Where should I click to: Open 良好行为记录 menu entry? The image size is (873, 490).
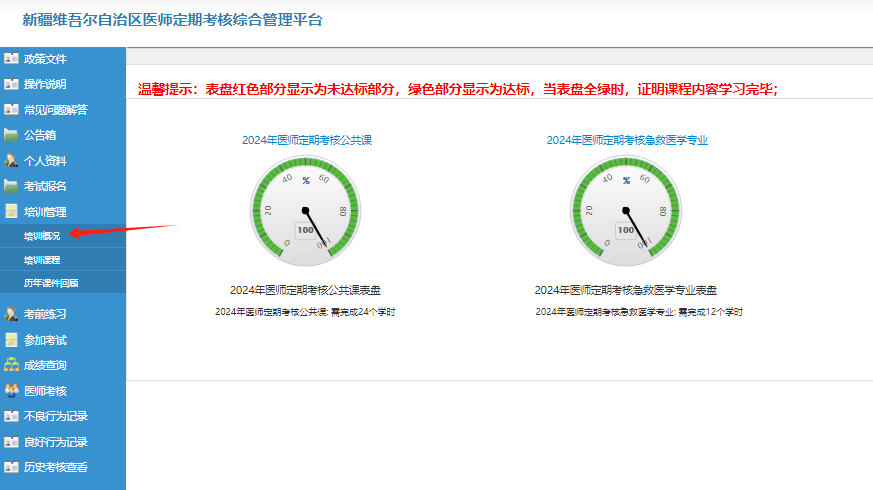pos(55,442)
